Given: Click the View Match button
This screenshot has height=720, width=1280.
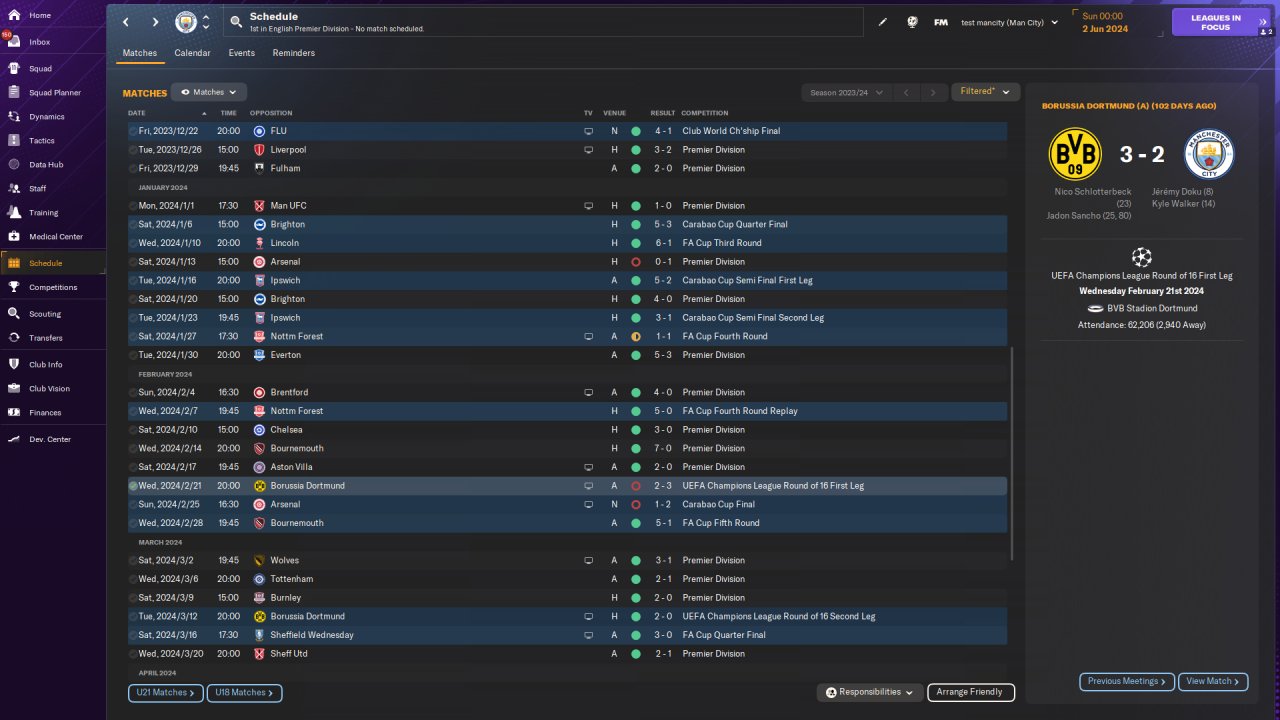Looking at the screenshot, I should pyautogui.click(x=1213, y=681).
